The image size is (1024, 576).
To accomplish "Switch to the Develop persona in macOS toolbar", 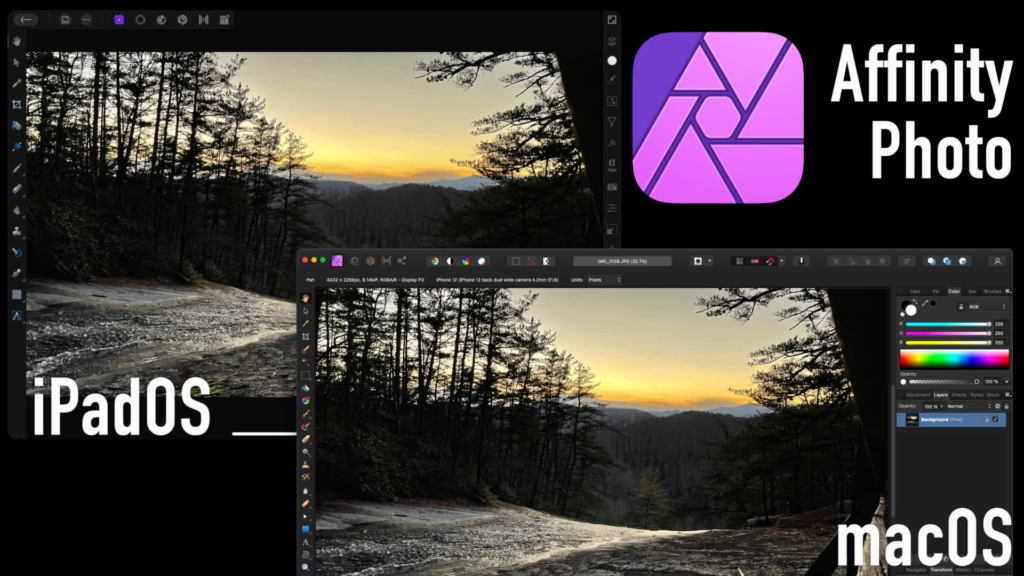I will [x=370, y=261].
